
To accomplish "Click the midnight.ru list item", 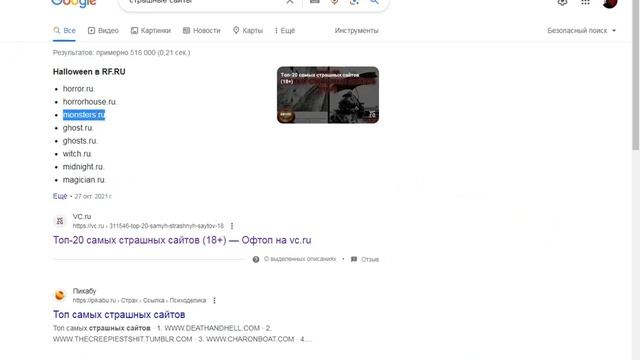I will point(83,167).
